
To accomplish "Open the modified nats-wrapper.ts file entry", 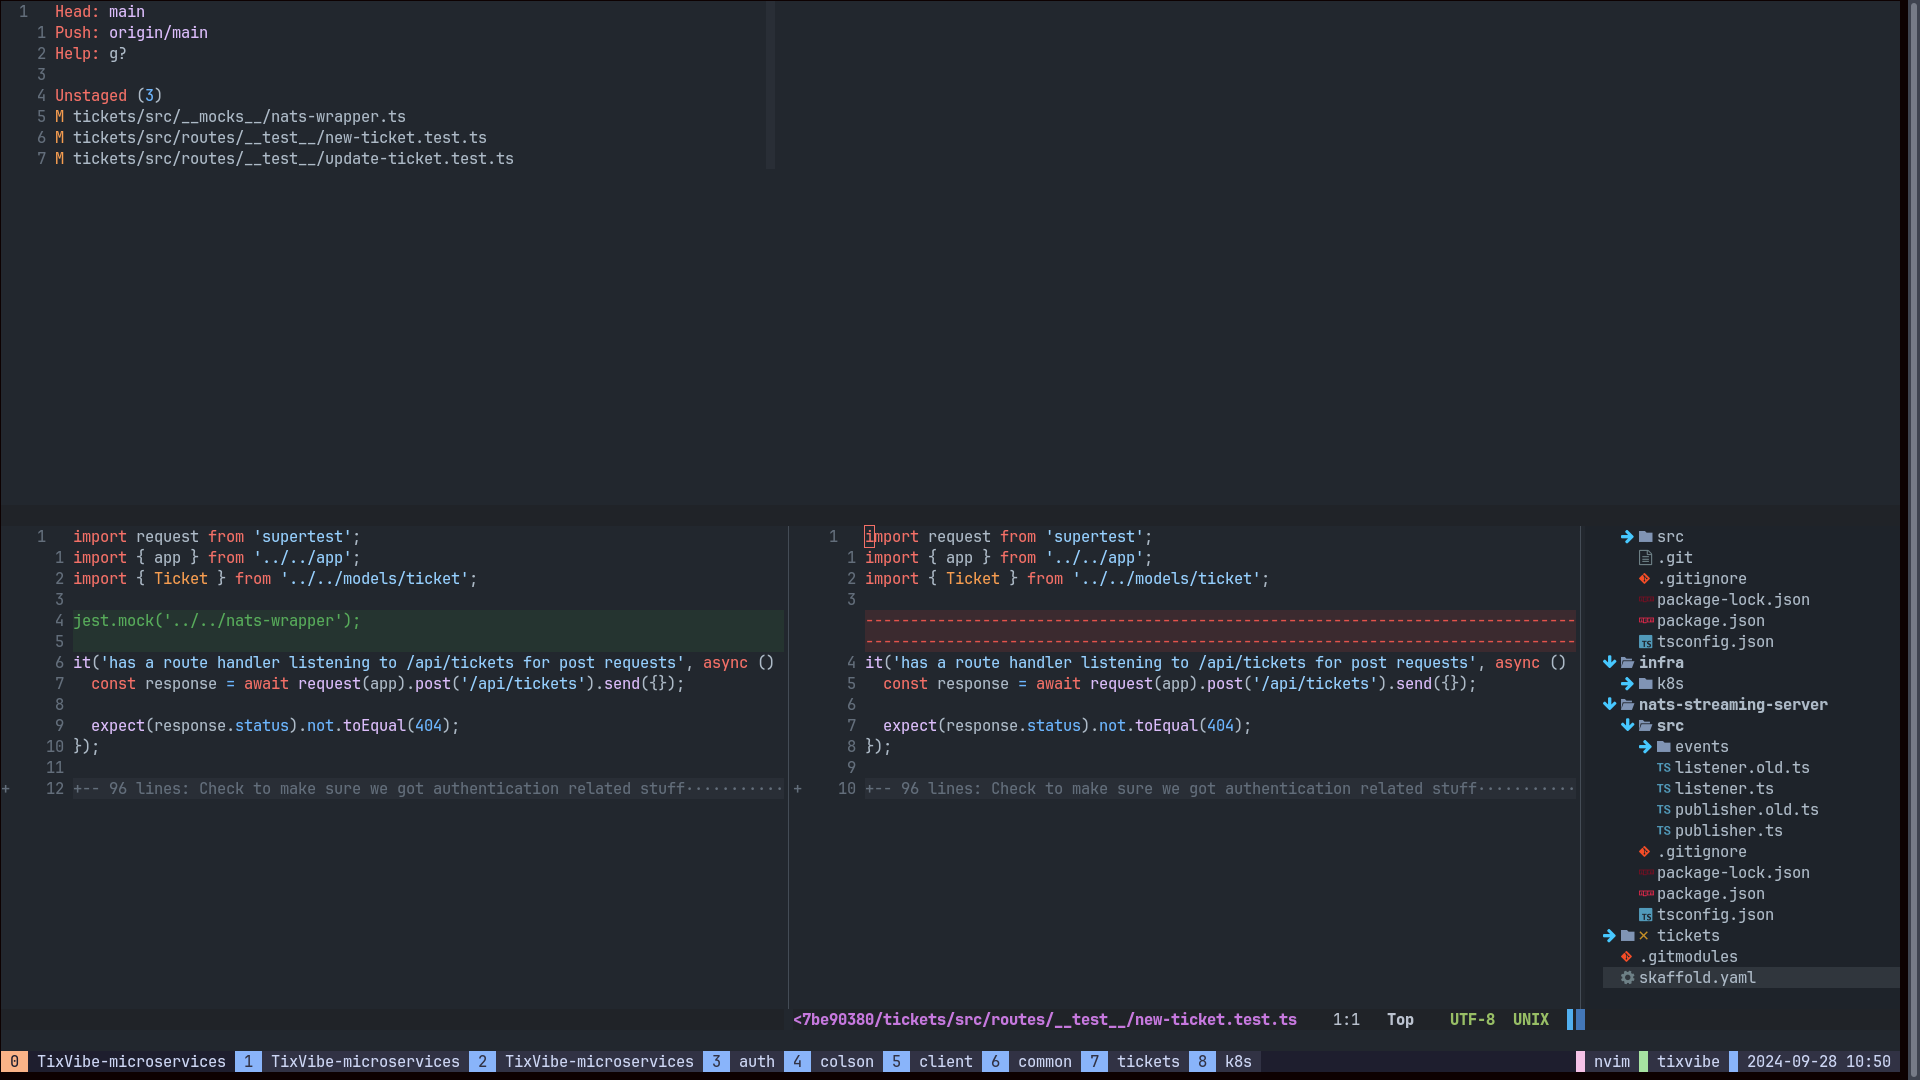I will pyautogui.click(x=239, y=117).
